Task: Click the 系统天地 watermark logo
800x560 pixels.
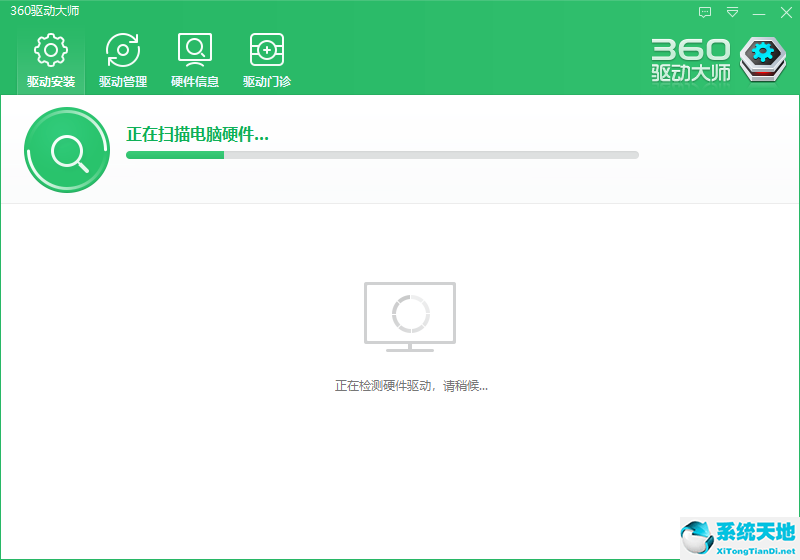Action: pyautogui.click(x=755, y=532)
